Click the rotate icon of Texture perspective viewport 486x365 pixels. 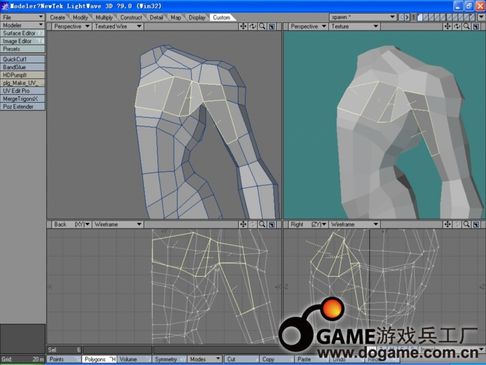457,26
